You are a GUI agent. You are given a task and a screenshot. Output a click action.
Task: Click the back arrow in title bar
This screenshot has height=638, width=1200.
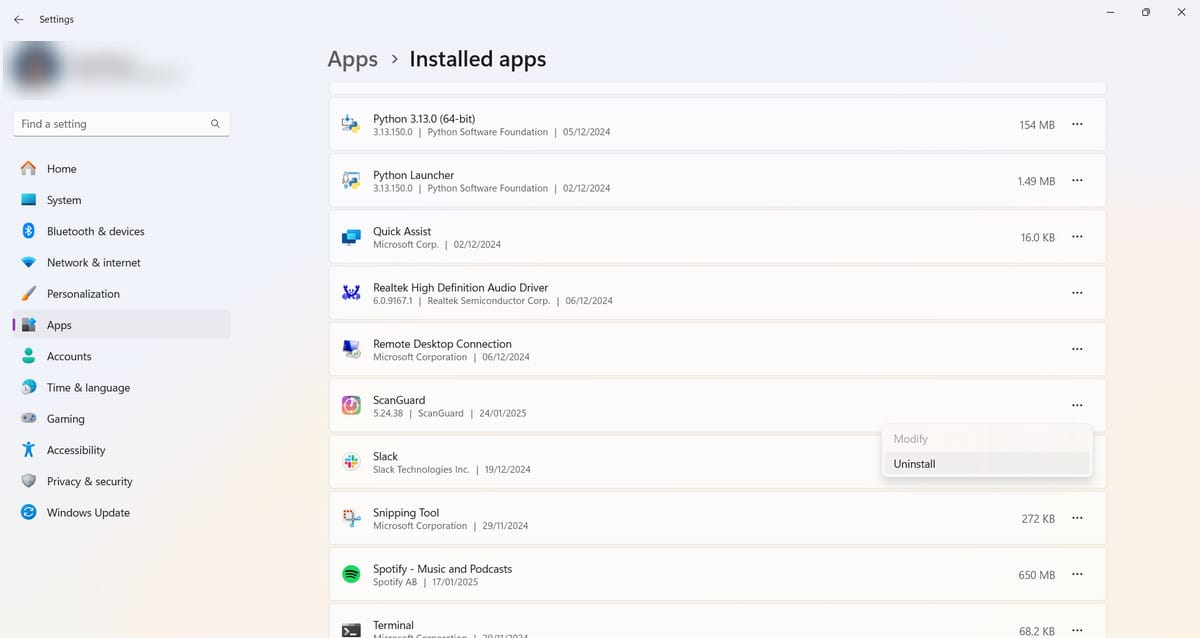click(18, 19)
